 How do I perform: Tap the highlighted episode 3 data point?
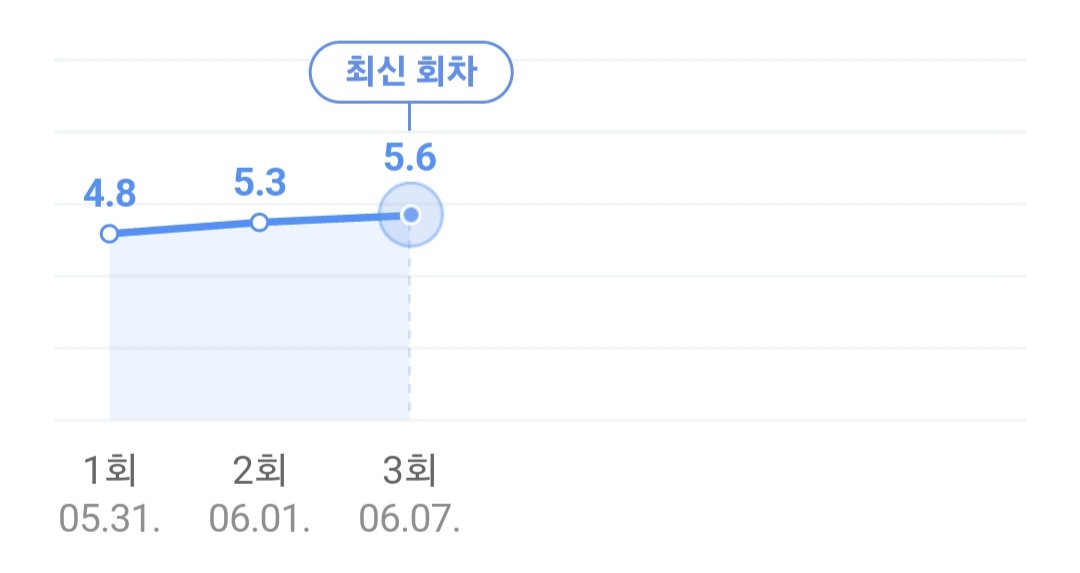pyautogui.click(x=411, y=215)
